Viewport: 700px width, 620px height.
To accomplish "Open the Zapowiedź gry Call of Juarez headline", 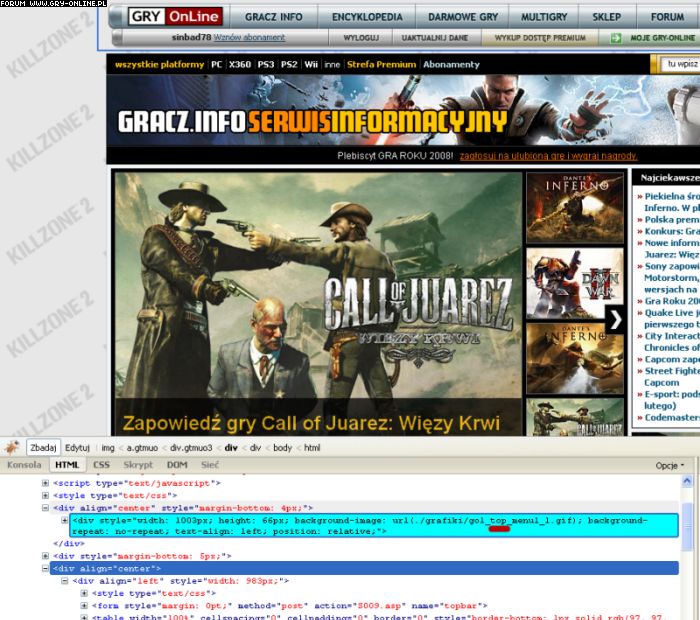I will click(x=311, y=423).
